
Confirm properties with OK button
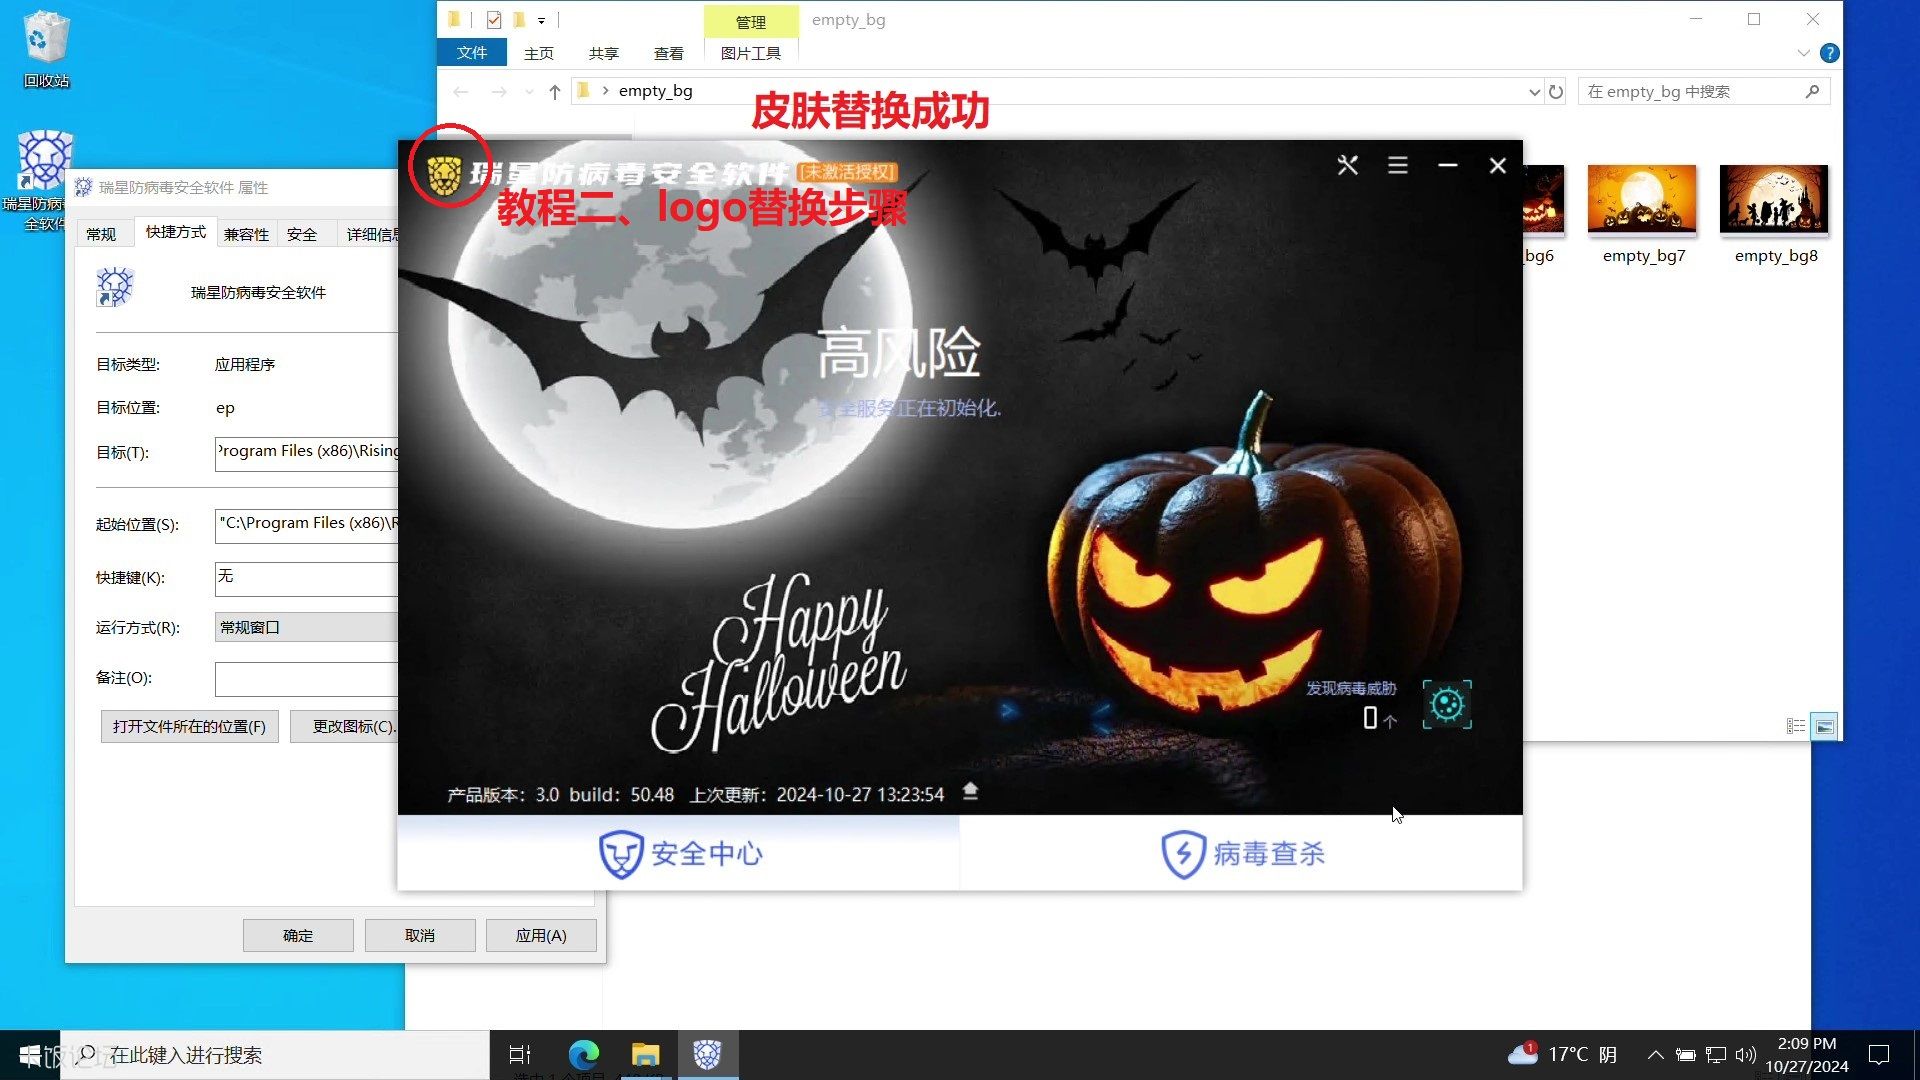298,935
